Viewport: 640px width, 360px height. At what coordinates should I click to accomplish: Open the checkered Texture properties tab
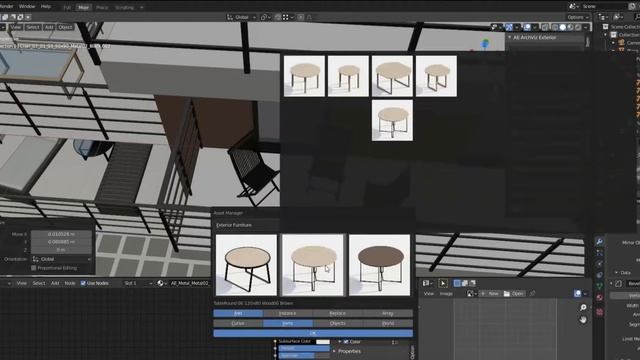[599, 312]
